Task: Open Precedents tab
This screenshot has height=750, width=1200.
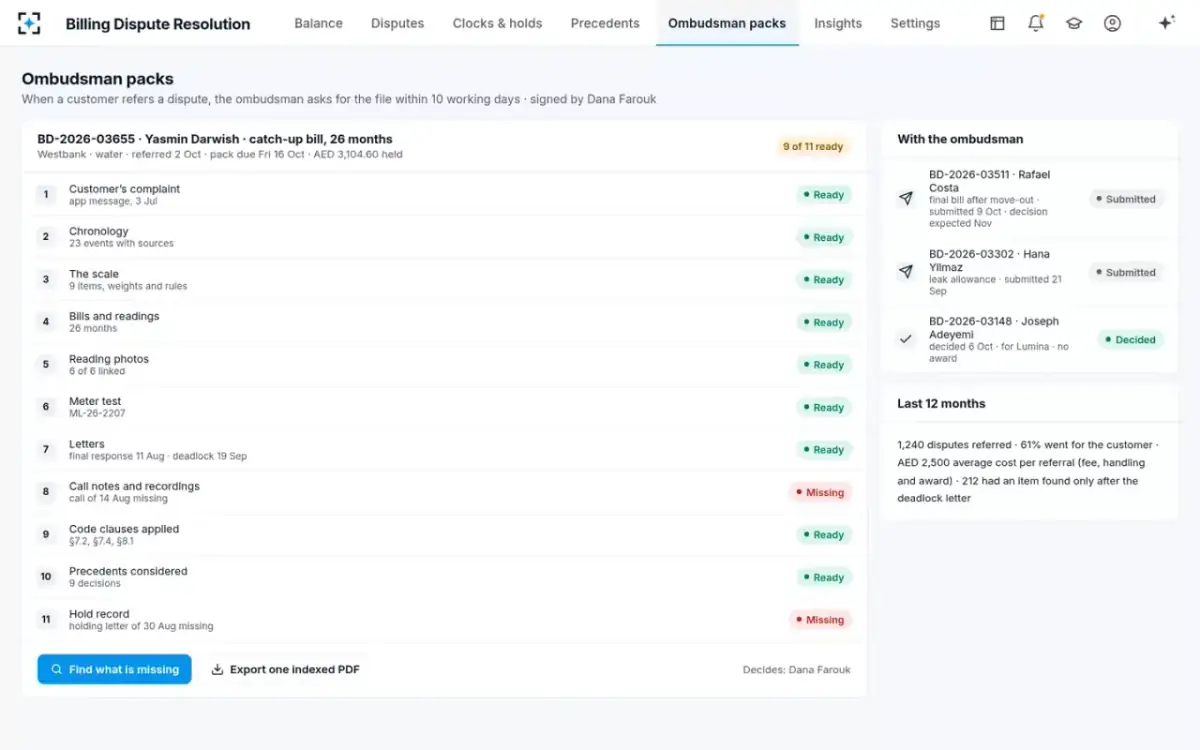Action: tap(605, 23)
